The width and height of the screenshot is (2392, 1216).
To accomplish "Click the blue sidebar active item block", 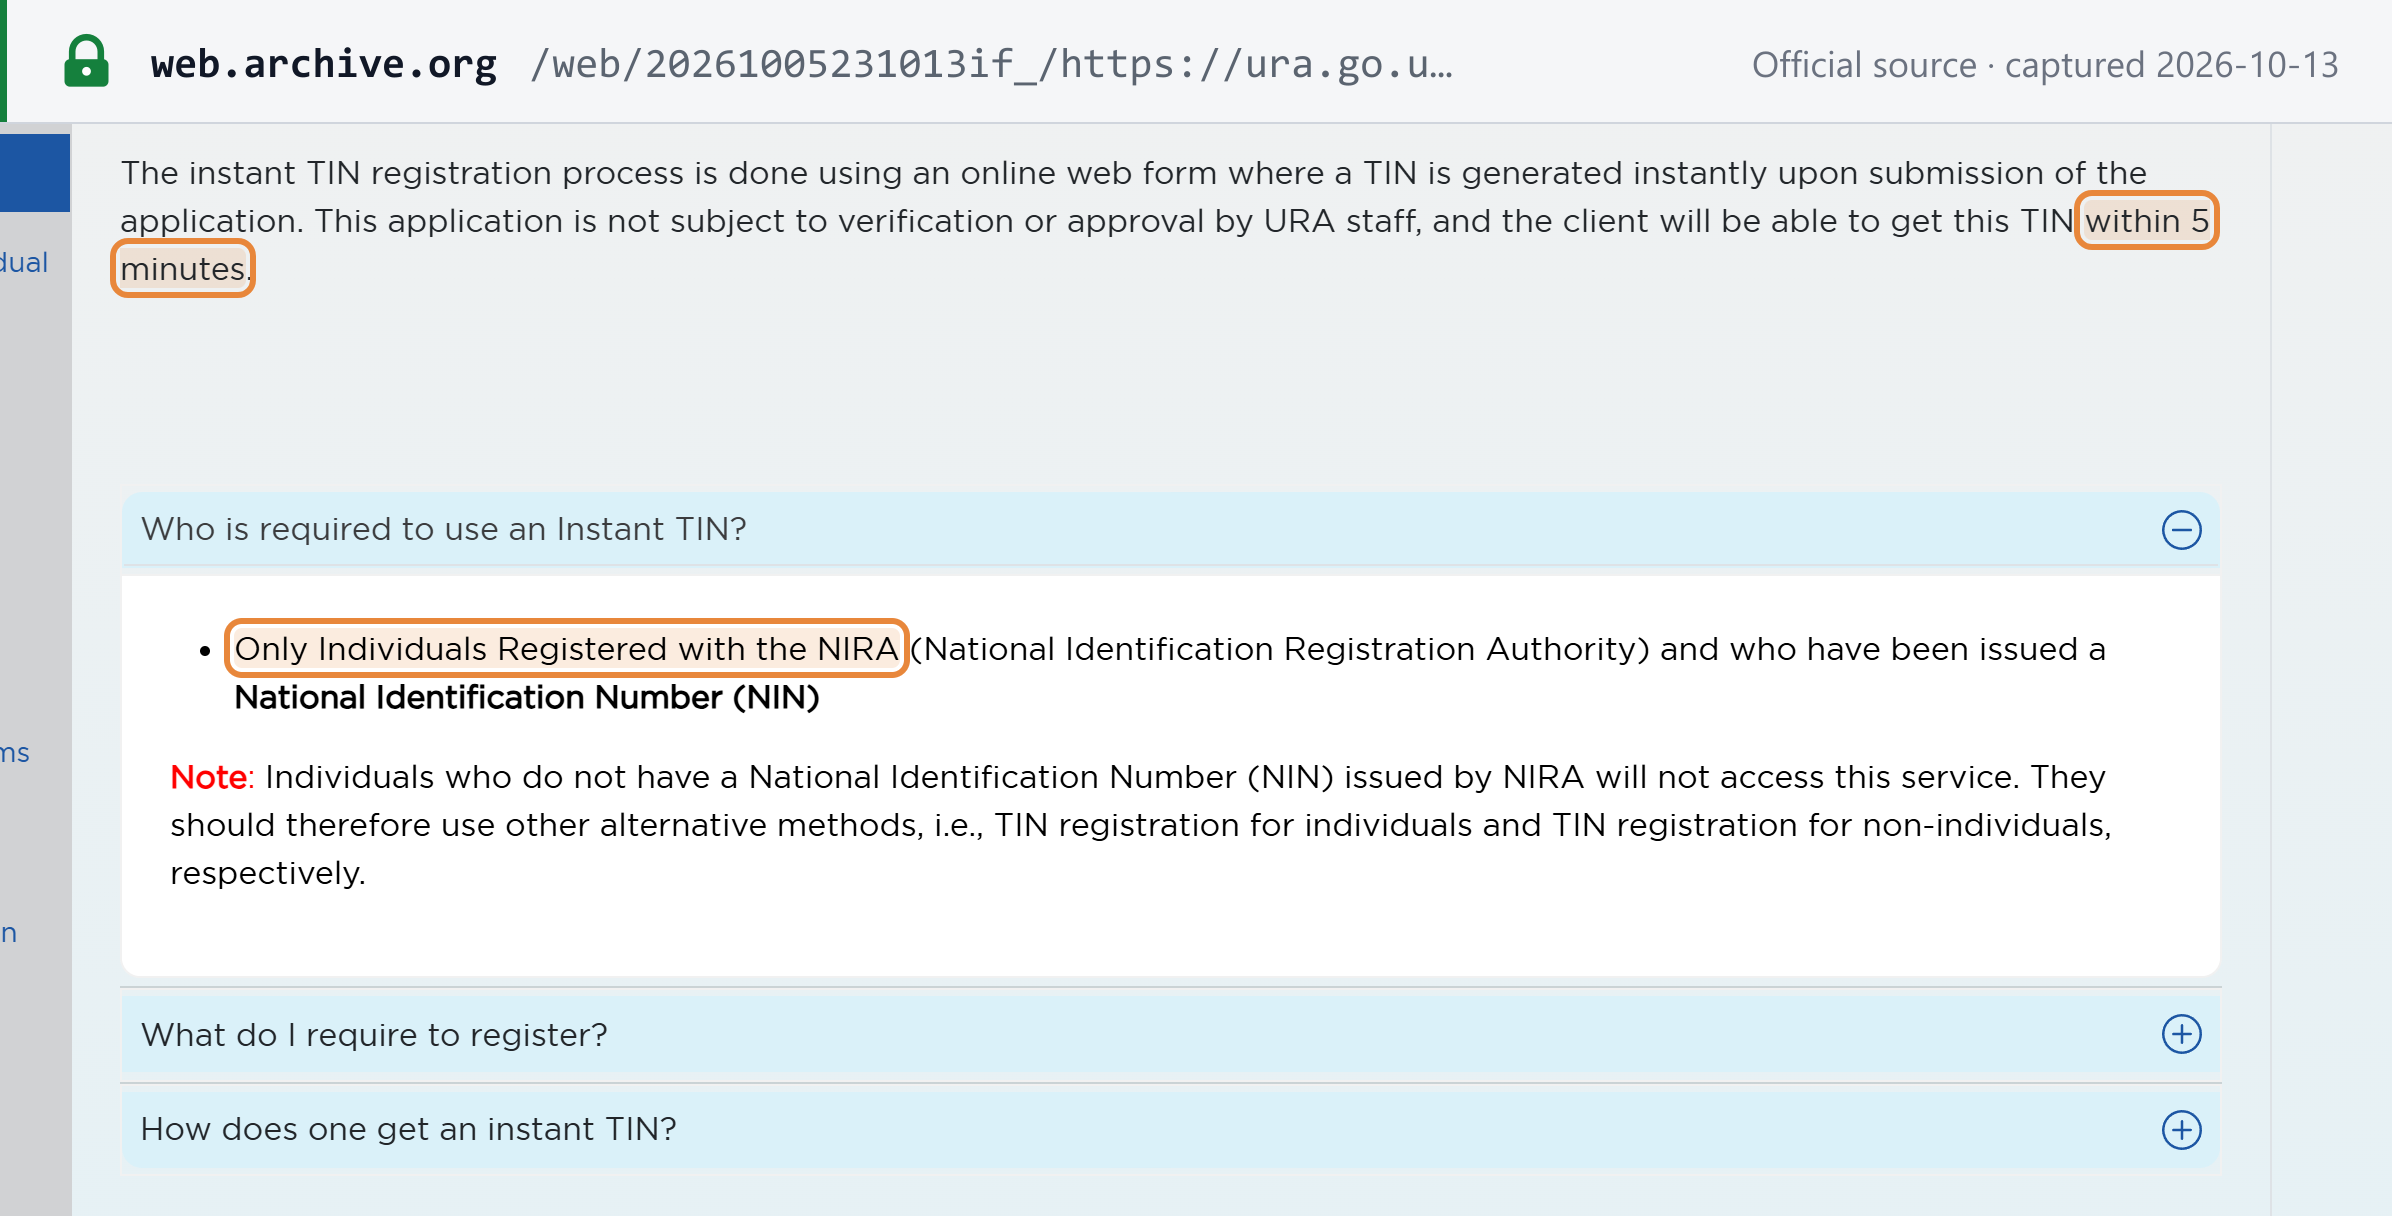I will click(35, 172).
